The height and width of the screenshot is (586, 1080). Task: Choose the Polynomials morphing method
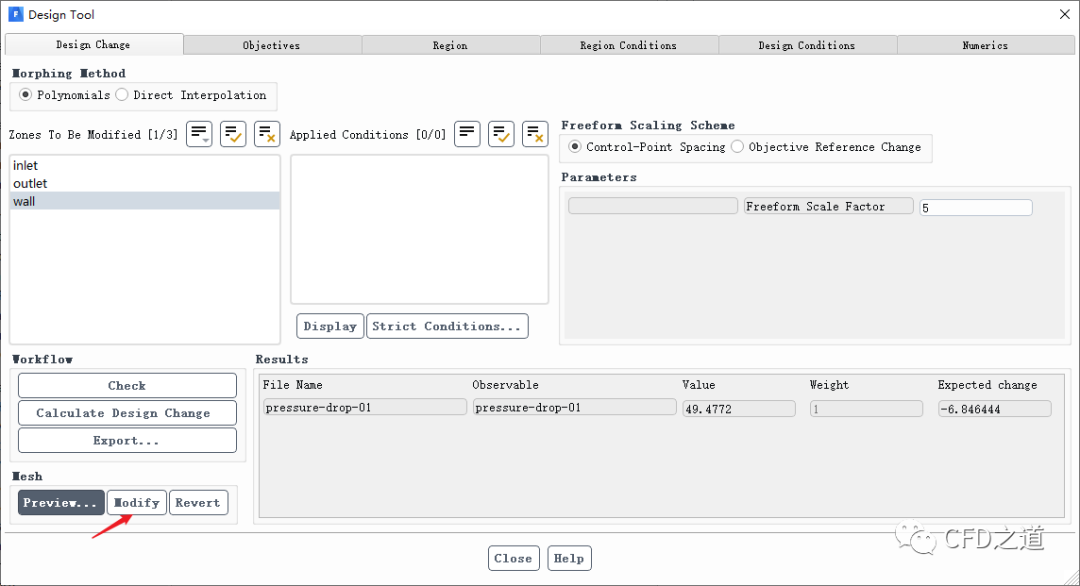point(26,95)
